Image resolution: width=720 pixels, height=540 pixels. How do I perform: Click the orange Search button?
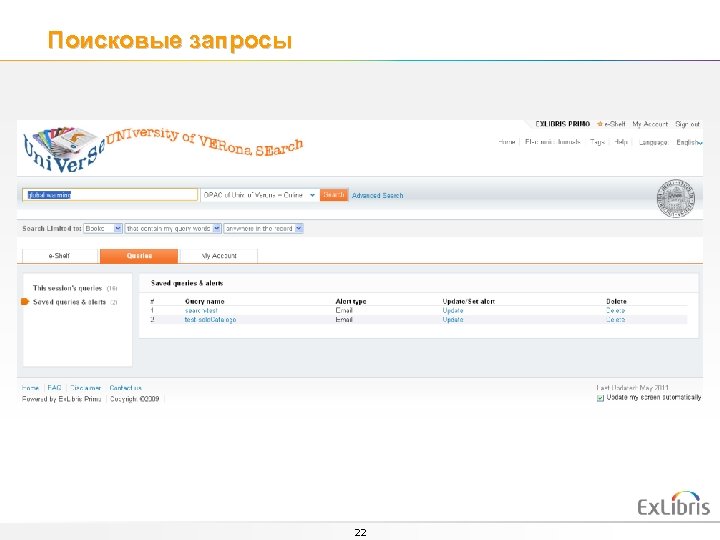click(334, 195)
